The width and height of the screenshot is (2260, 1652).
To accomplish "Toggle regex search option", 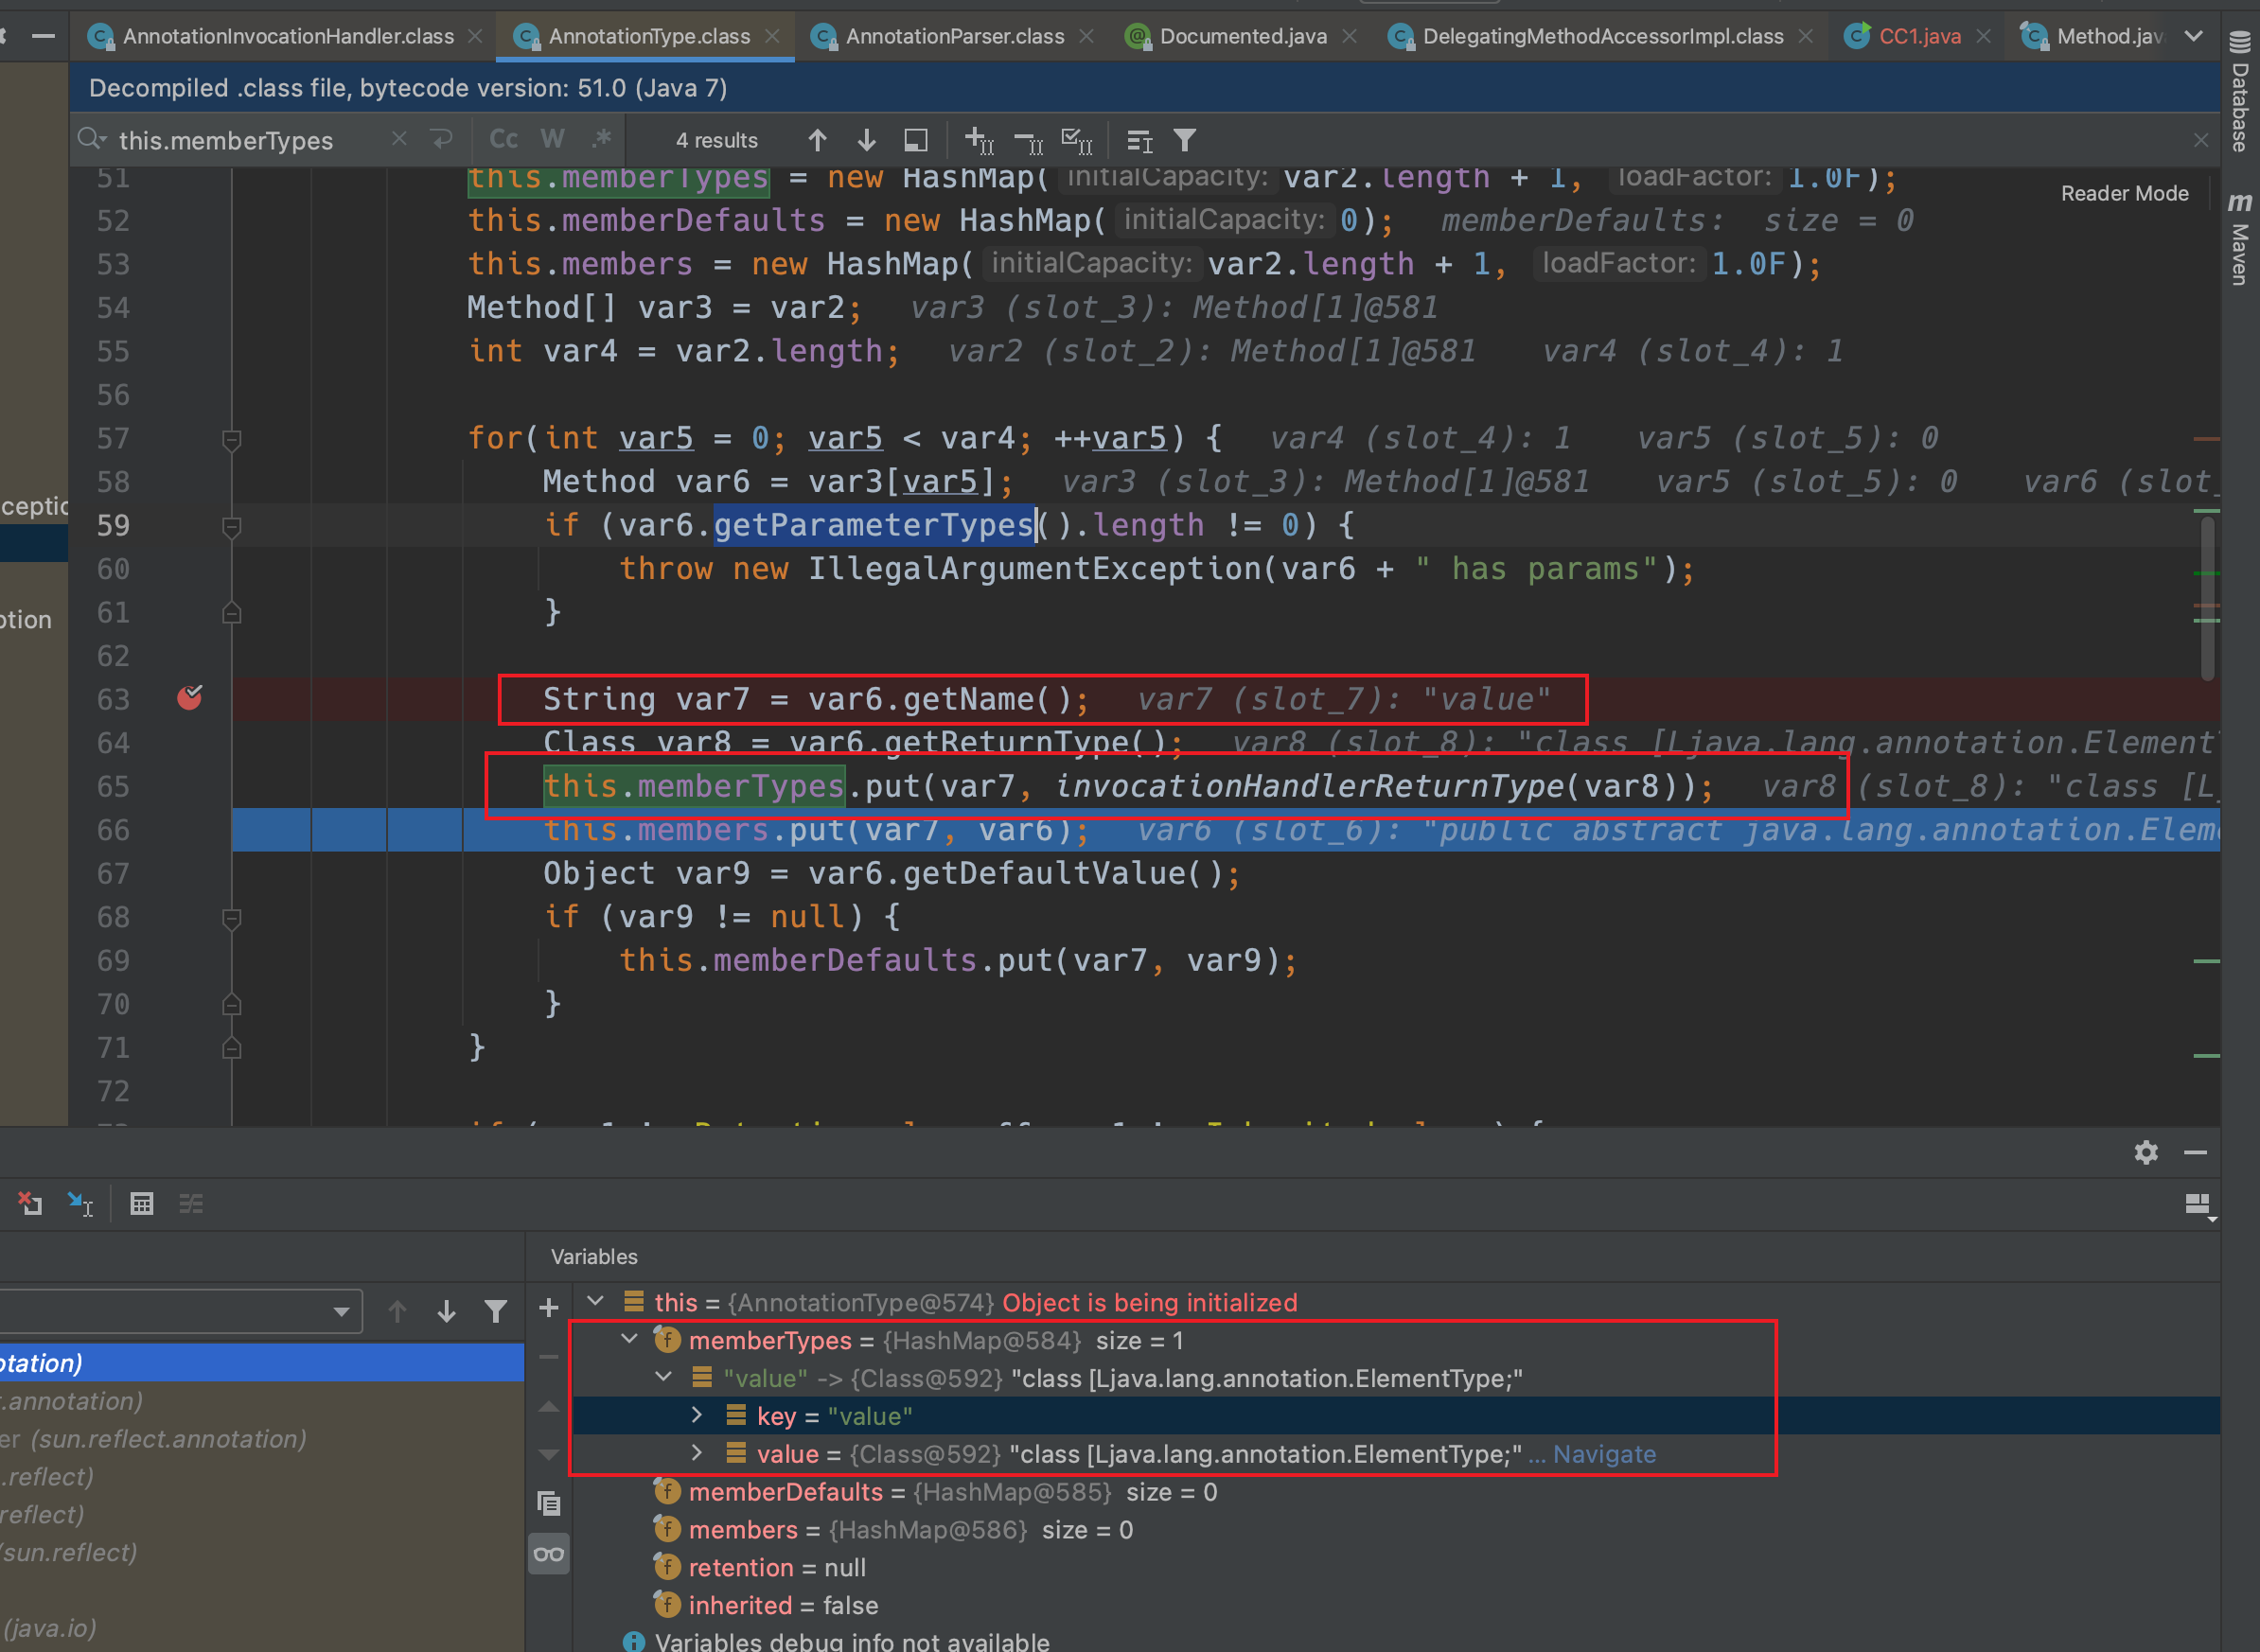I will click(x=600, y=140).
